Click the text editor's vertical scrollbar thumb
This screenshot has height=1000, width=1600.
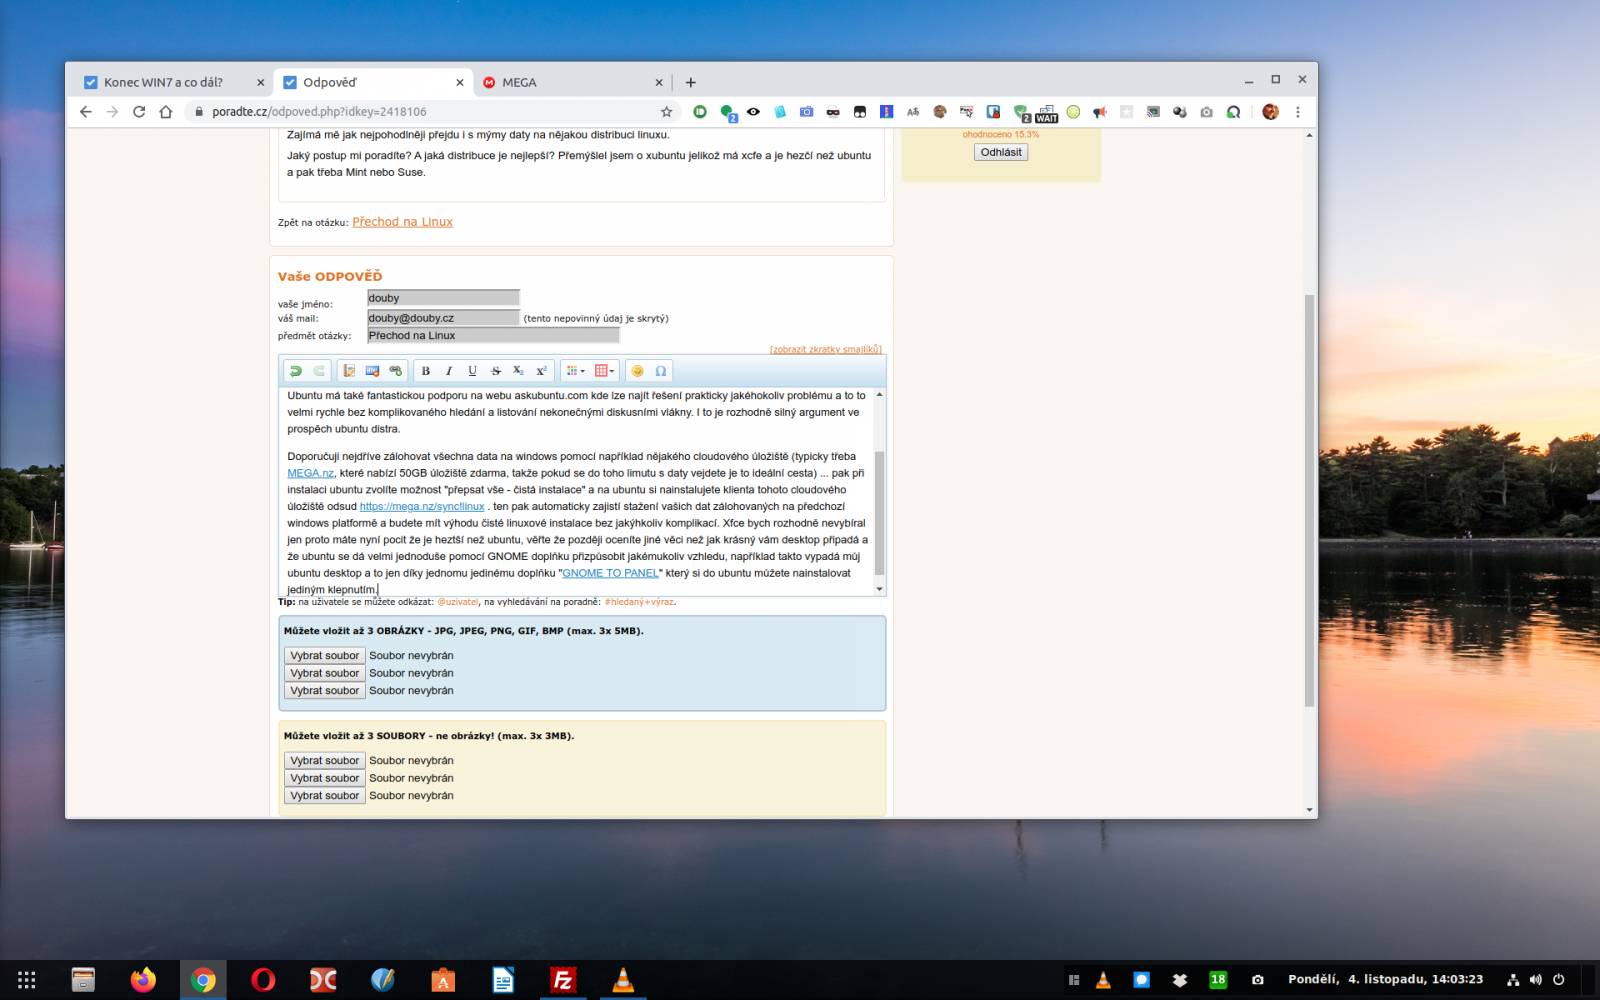click(x=879, y=513)
